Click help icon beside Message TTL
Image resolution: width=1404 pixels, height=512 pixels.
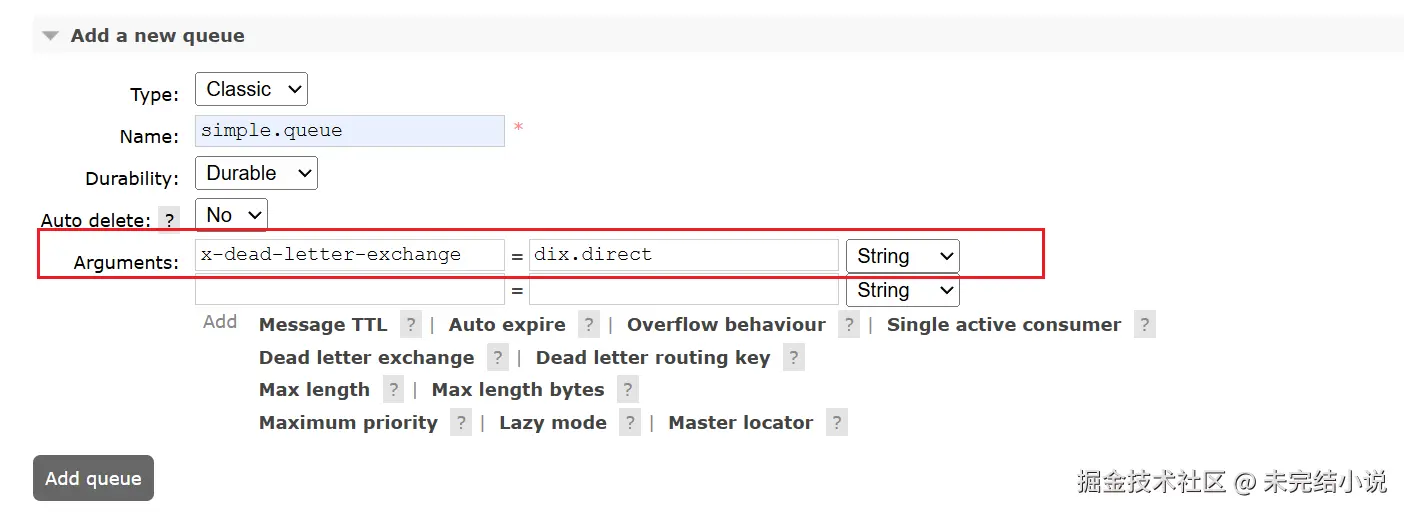(x=410, y=325)
